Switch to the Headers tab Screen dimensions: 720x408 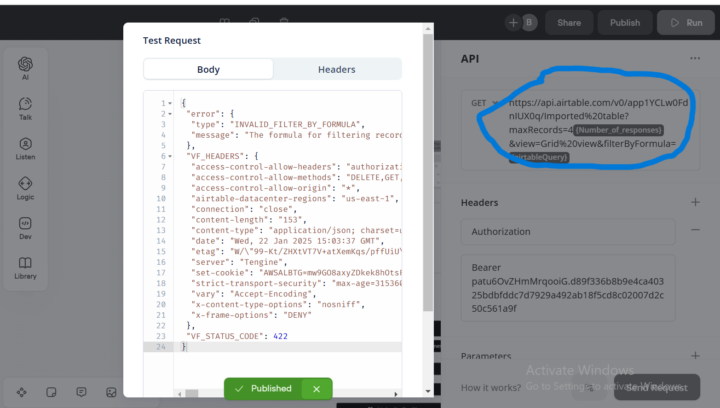tap(336, 69)
